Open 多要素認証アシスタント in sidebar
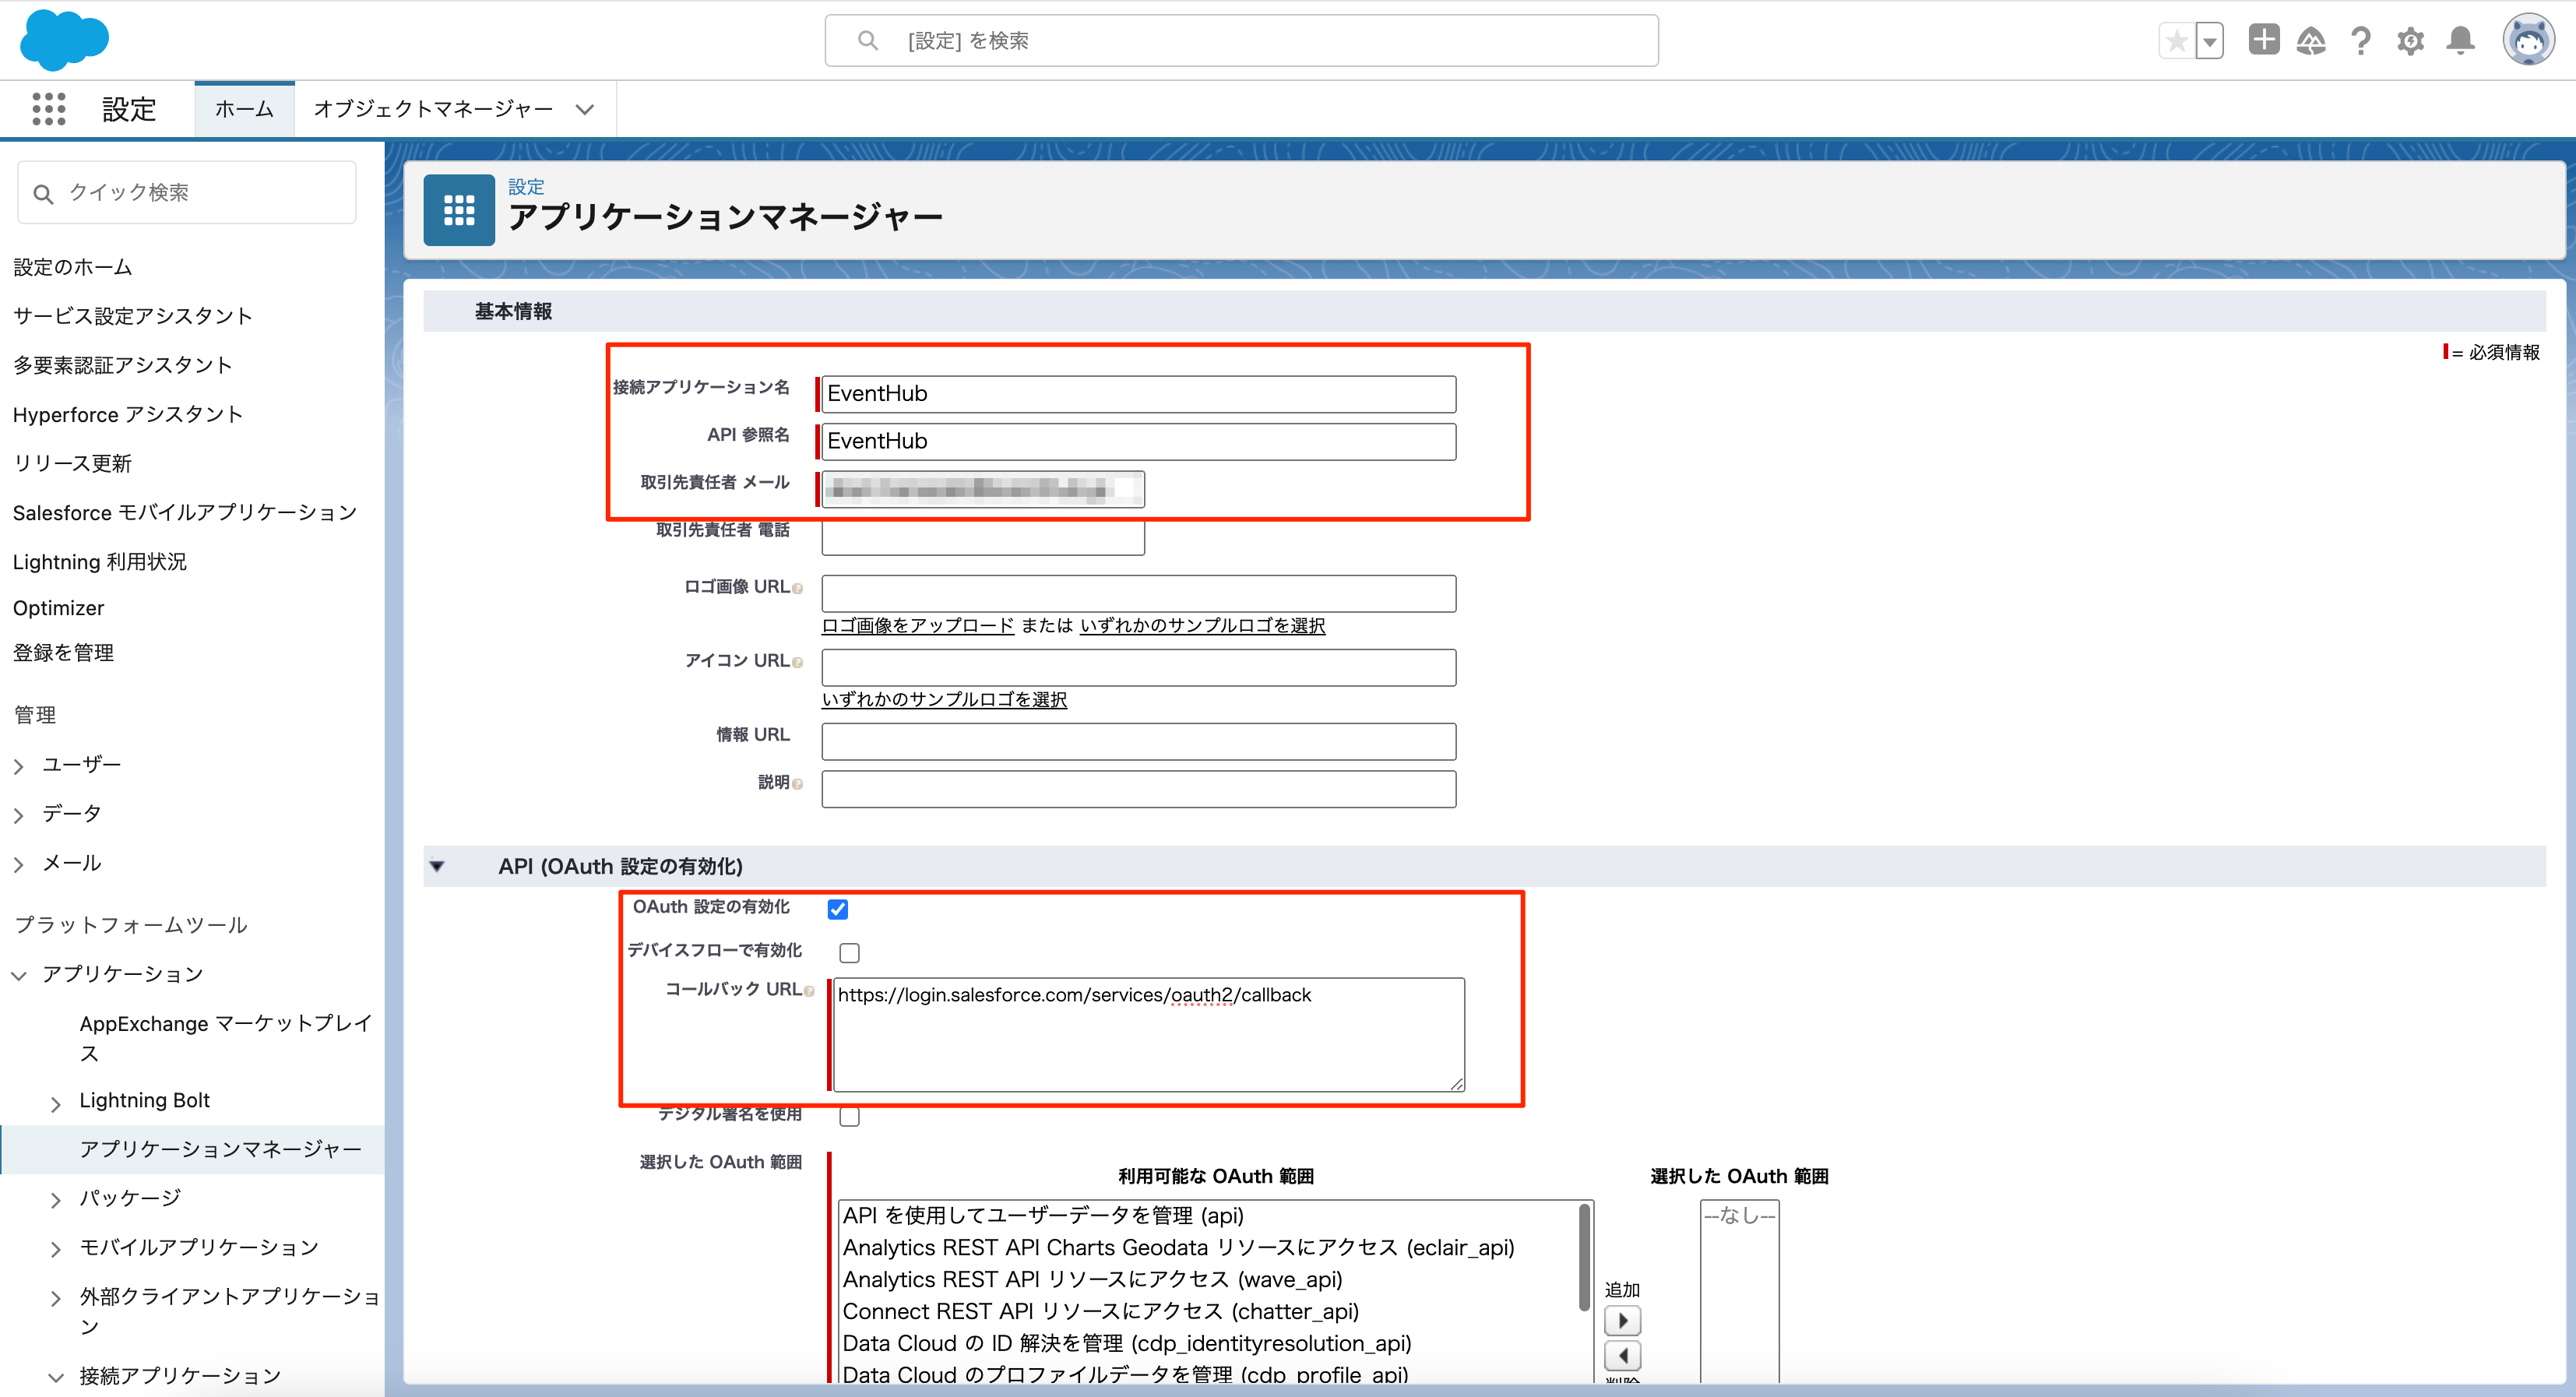 tap(123, 365)
